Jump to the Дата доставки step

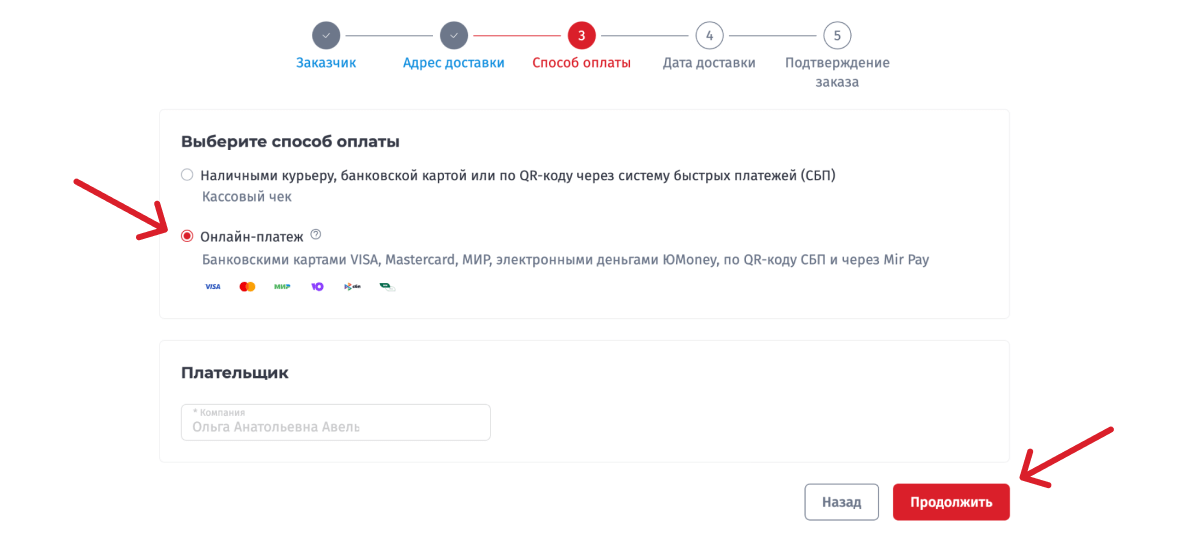(x=709, y=63)
